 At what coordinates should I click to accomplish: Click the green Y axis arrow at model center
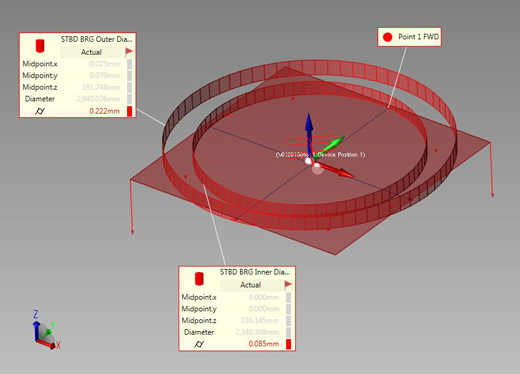pos(331,144)
